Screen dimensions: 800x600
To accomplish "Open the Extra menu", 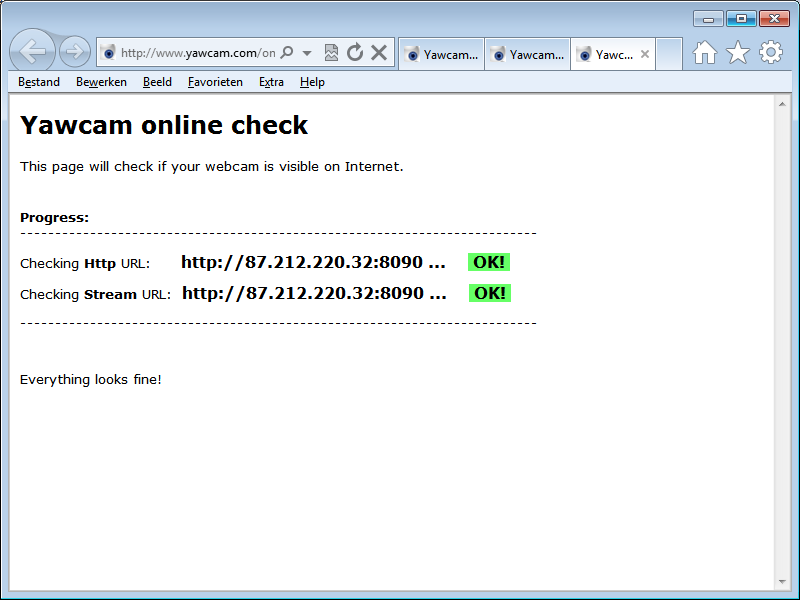I will pyautogui.click(x=271, y=82).
